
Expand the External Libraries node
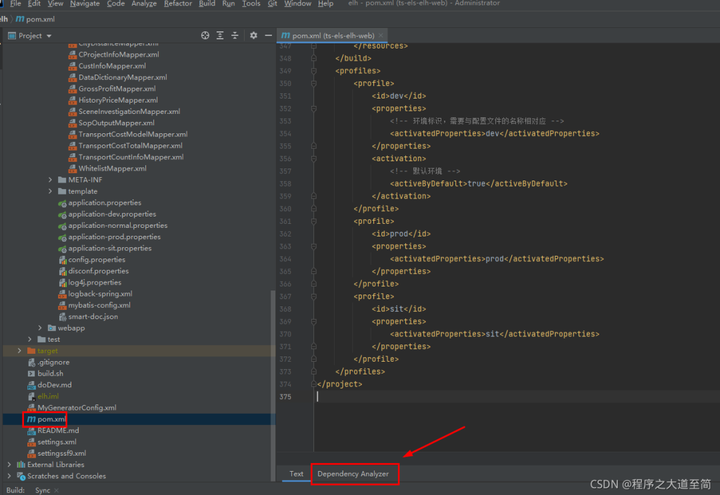(x=10, y=465)
